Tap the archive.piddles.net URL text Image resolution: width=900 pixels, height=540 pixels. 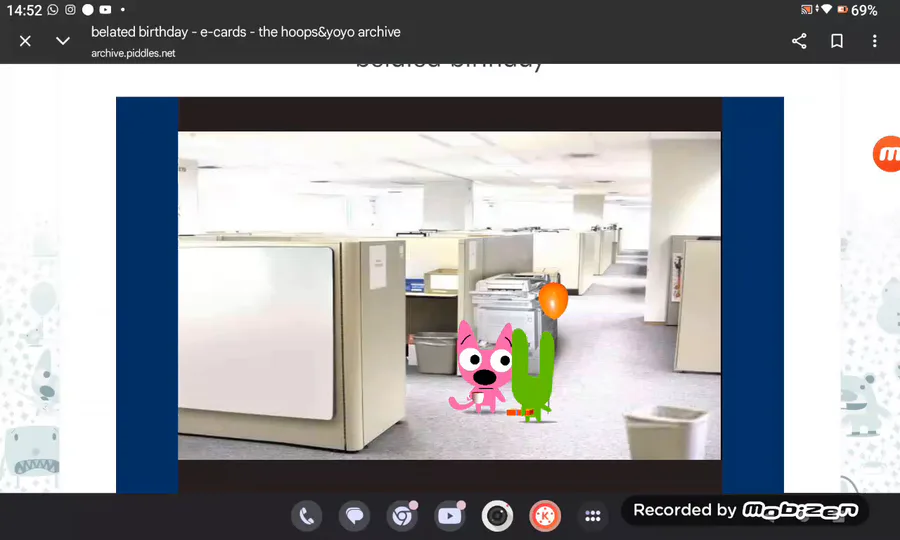click(133, 53)
